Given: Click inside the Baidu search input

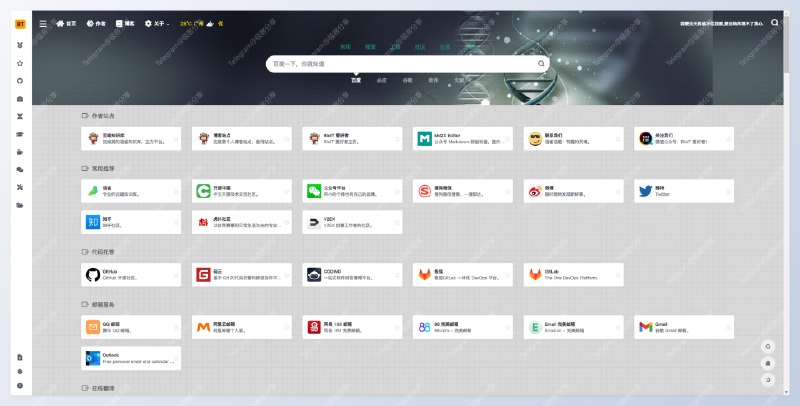Looking at the screenshot, I should 400,63.
